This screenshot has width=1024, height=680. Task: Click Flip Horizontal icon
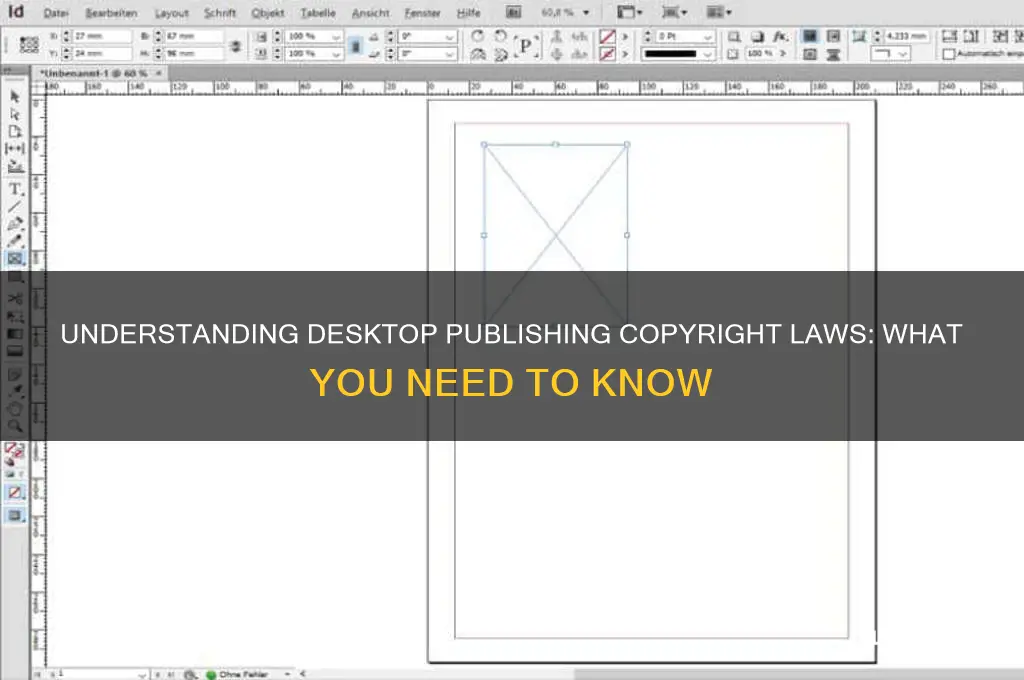(478, 54)
